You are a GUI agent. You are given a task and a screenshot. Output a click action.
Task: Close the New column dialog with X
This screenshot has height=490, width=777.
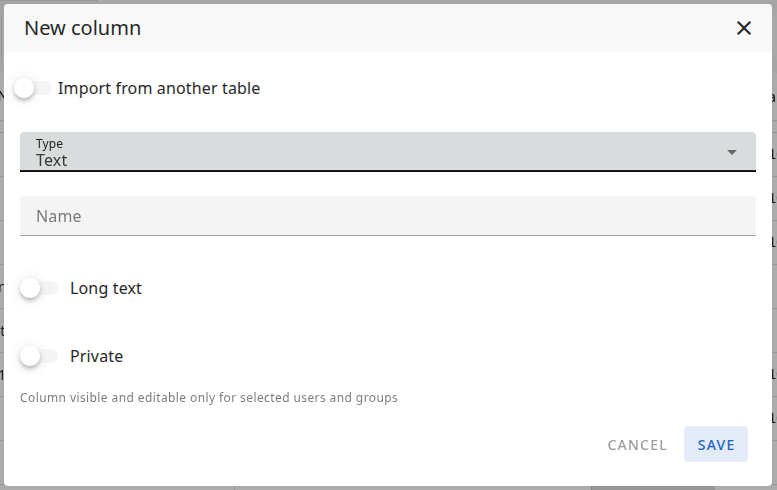744,28
